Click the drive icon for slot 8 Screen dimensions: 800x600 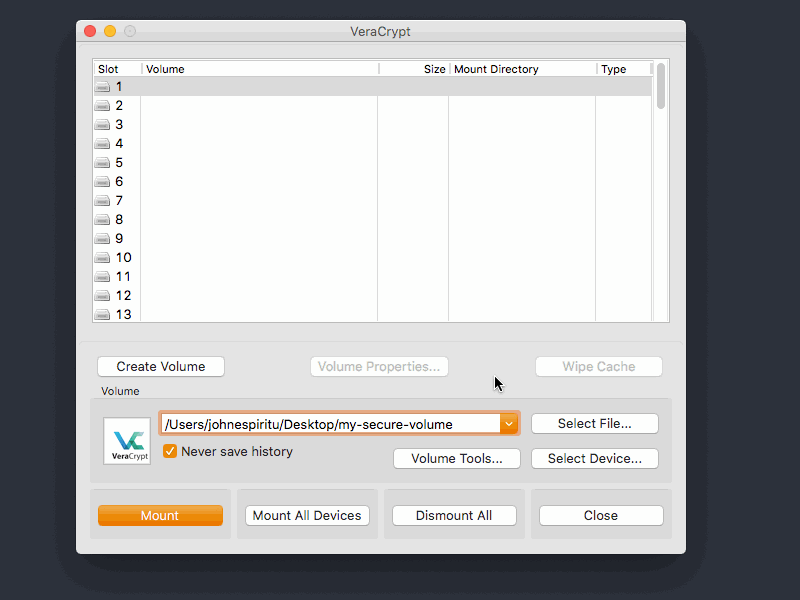(103, 220)
